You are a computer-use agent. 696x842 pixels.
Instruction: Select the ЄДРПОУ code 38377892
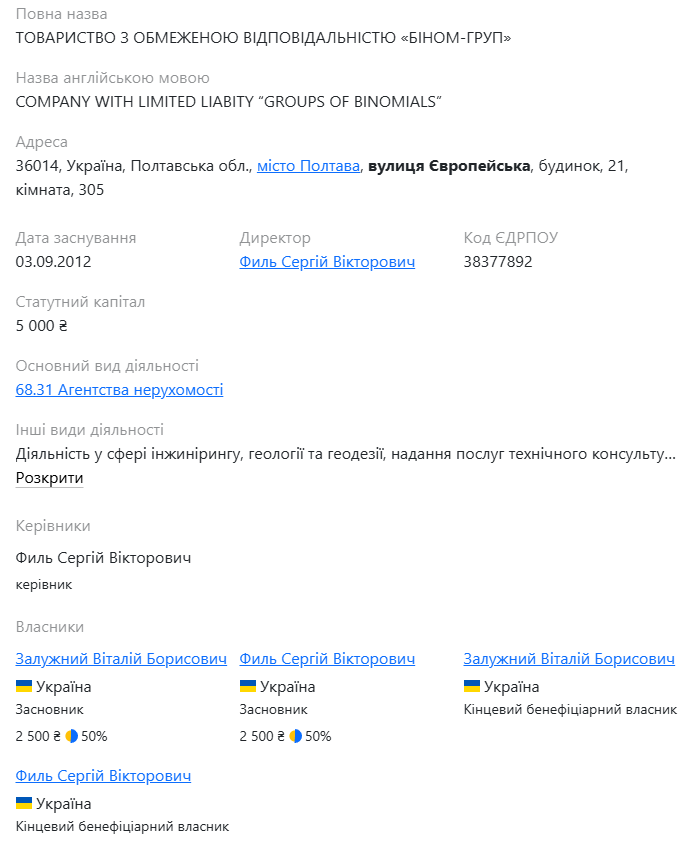pyautogui.click(x=498, y=262)
